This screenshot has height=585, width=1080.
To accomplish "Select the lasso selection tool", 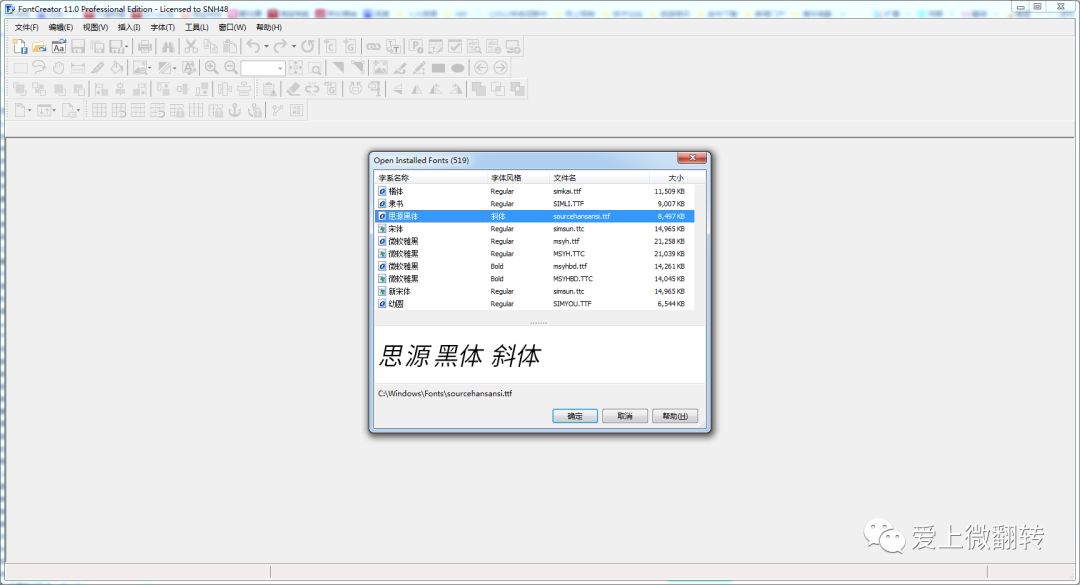I will (39, 68).
